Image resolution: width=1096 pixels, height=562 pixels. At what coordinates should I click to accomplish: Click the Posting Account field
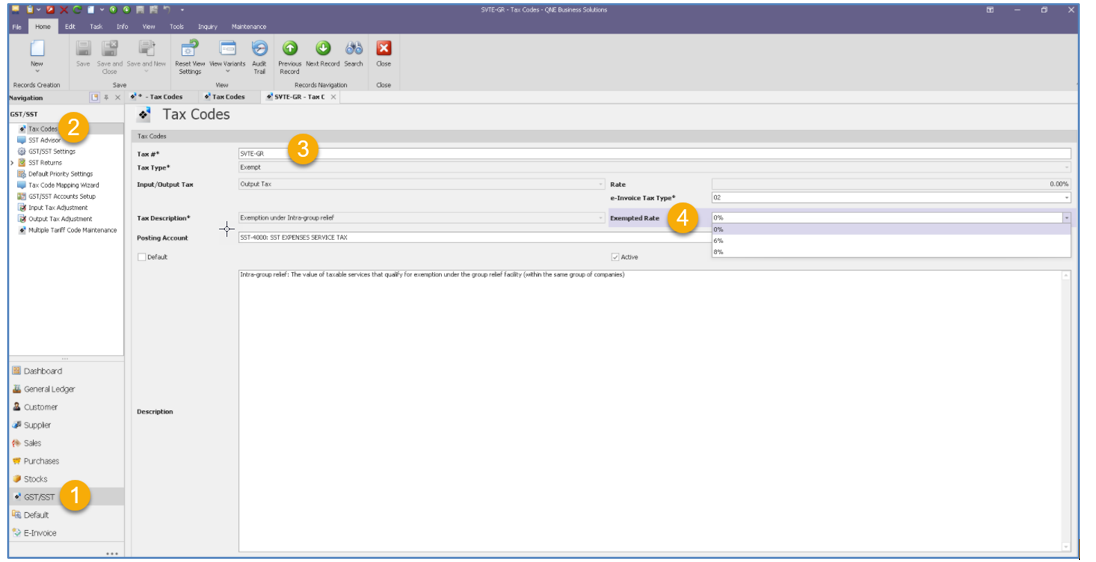click(x=475, y=238)
